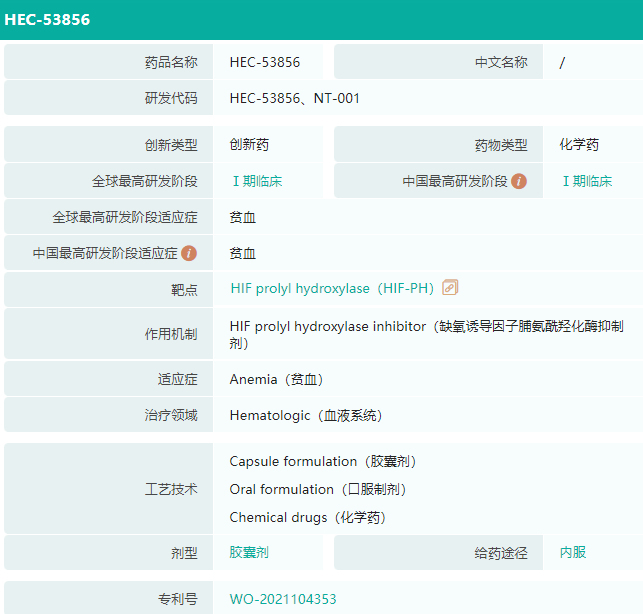Open the 内服 administration route link

tap(573, 552)
